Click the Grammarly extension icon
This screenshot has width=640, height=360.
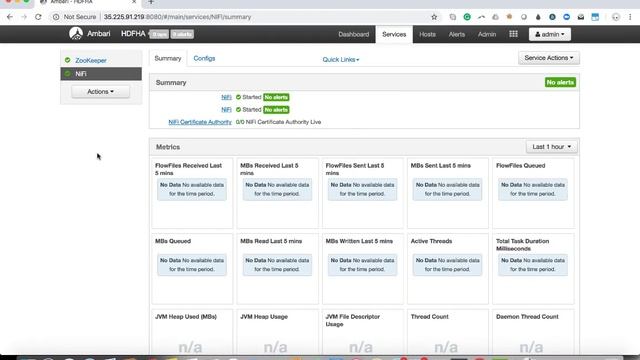(467, 17)
